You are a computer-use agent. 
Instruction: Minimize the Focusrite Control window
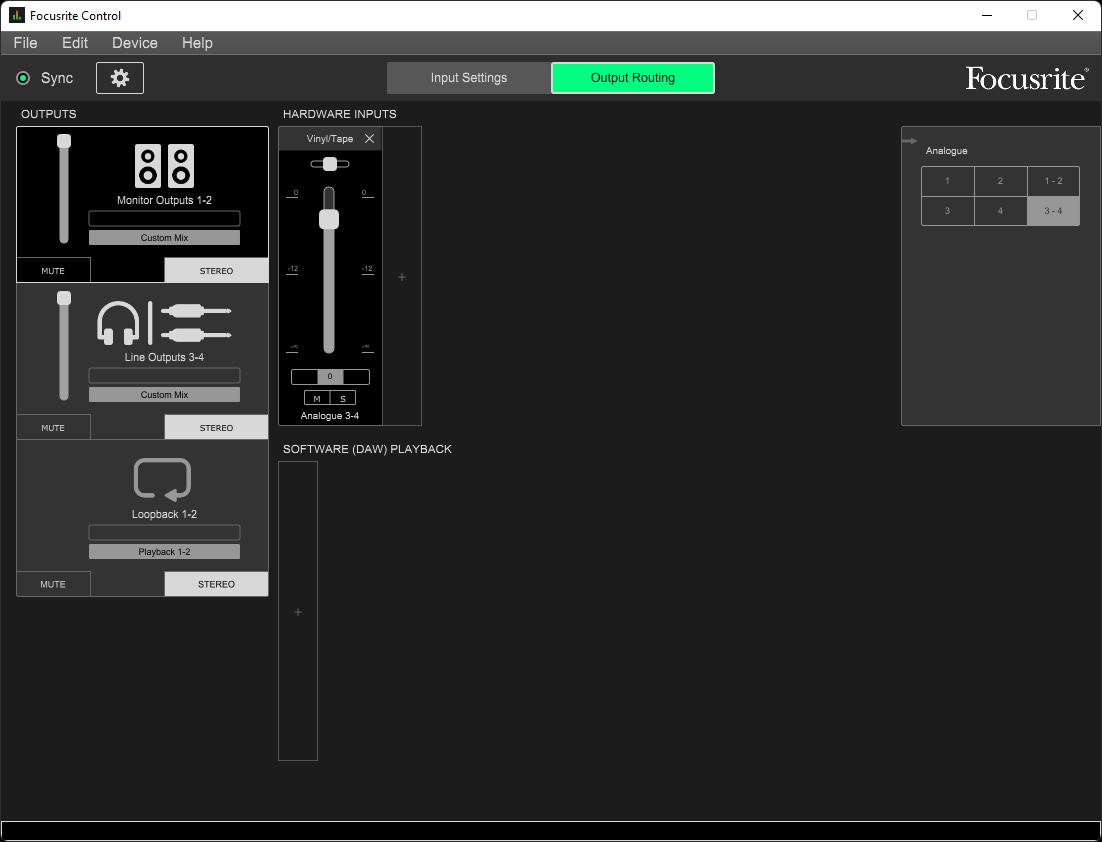pyautogui.click(x=987, y=15)
